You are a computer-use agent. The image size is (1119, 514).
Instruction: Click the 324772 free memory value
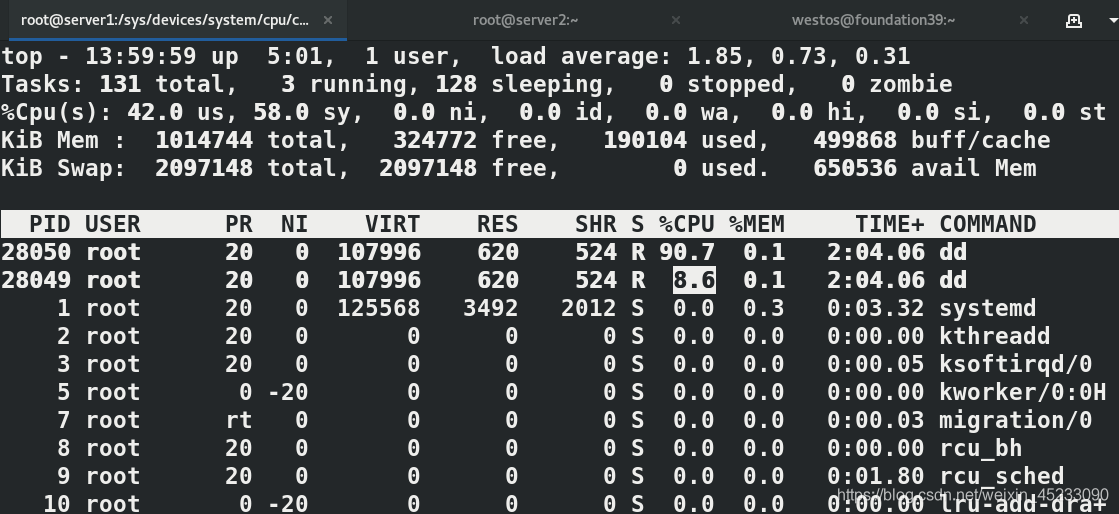[x=435, y=140]
